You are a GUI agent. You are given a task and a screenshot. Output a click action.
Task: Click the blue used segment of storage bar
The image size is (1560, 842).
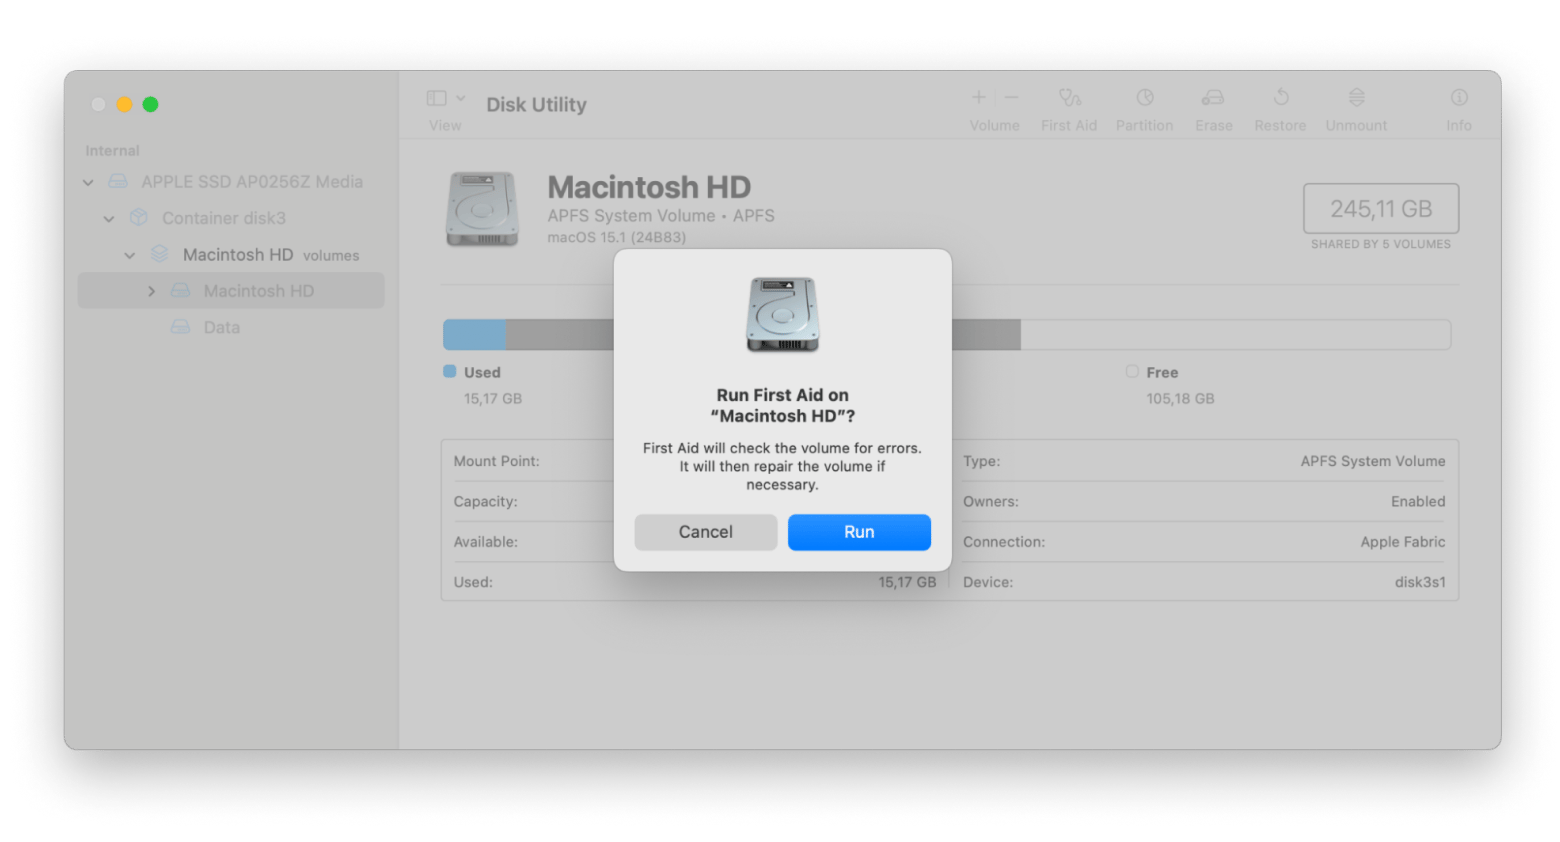(x=475, y=334)
